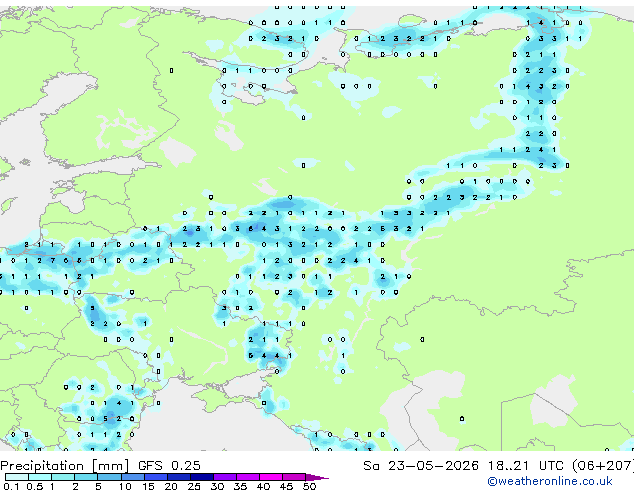This screenshot has width=634, height=490.
Task: Click the arrow tip above 50 mm legend end
Action: 317,477
